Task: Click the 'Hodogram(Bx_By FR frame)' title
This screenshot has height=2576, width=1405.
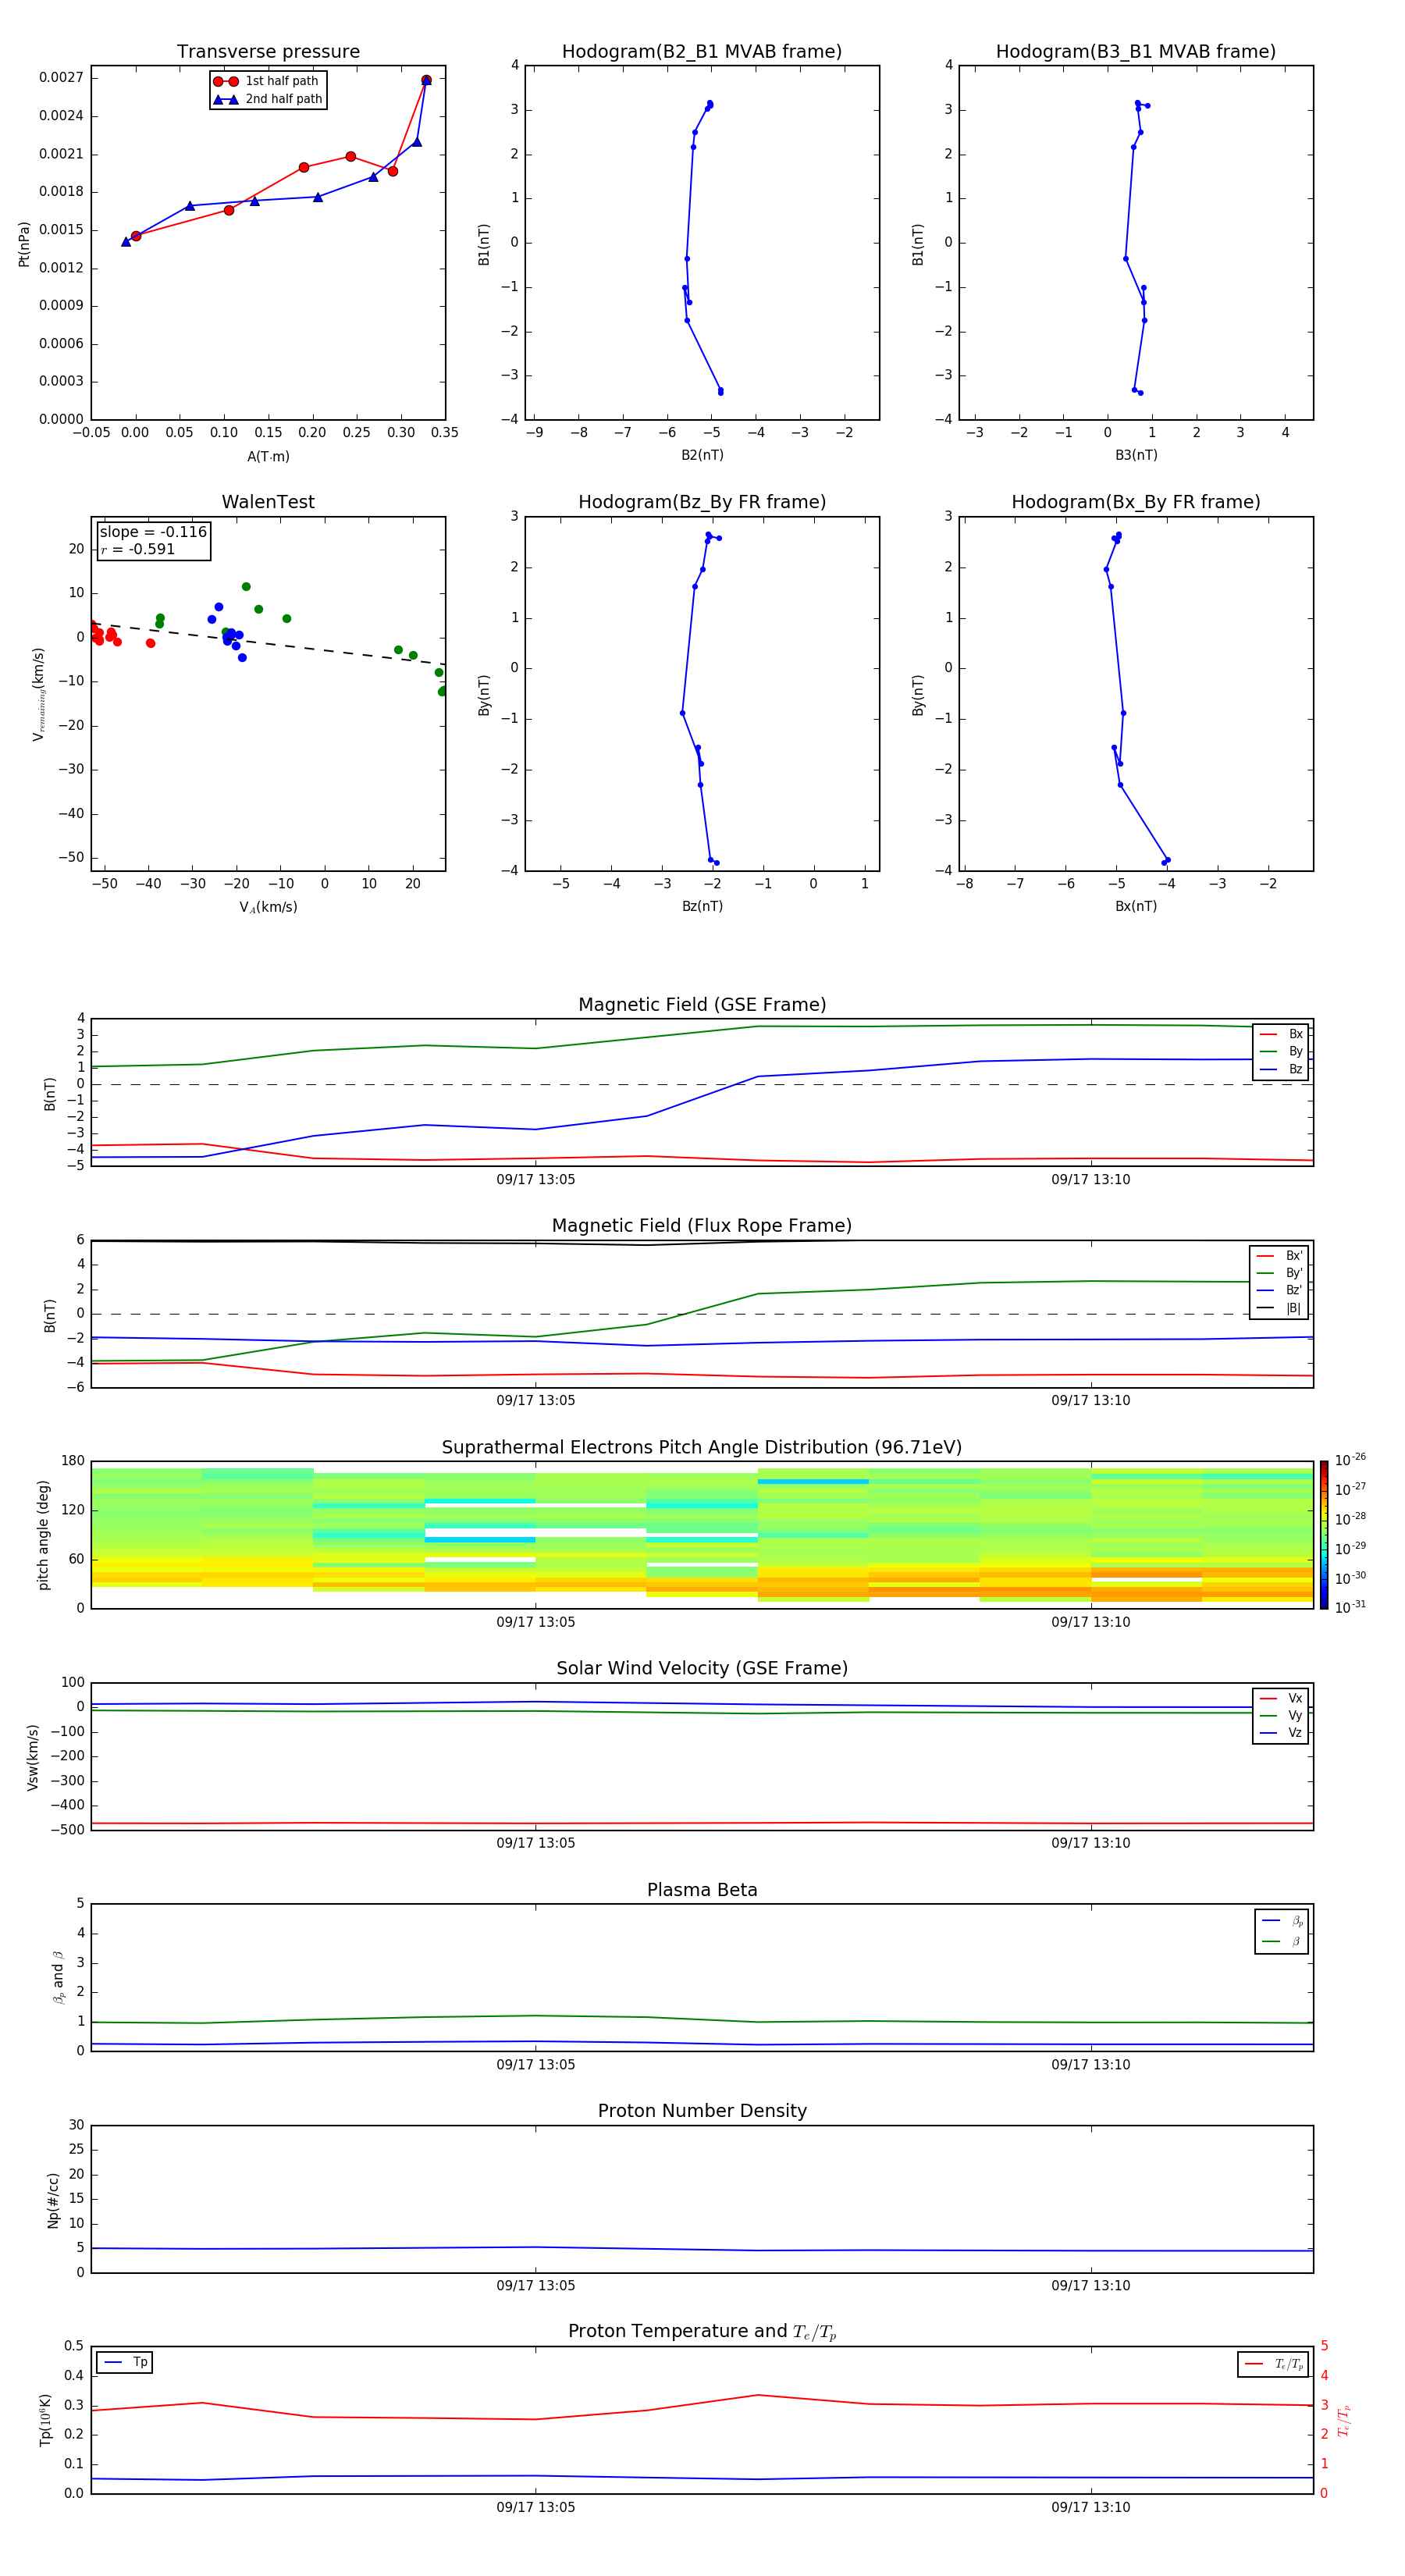Action: [1136, 502]
